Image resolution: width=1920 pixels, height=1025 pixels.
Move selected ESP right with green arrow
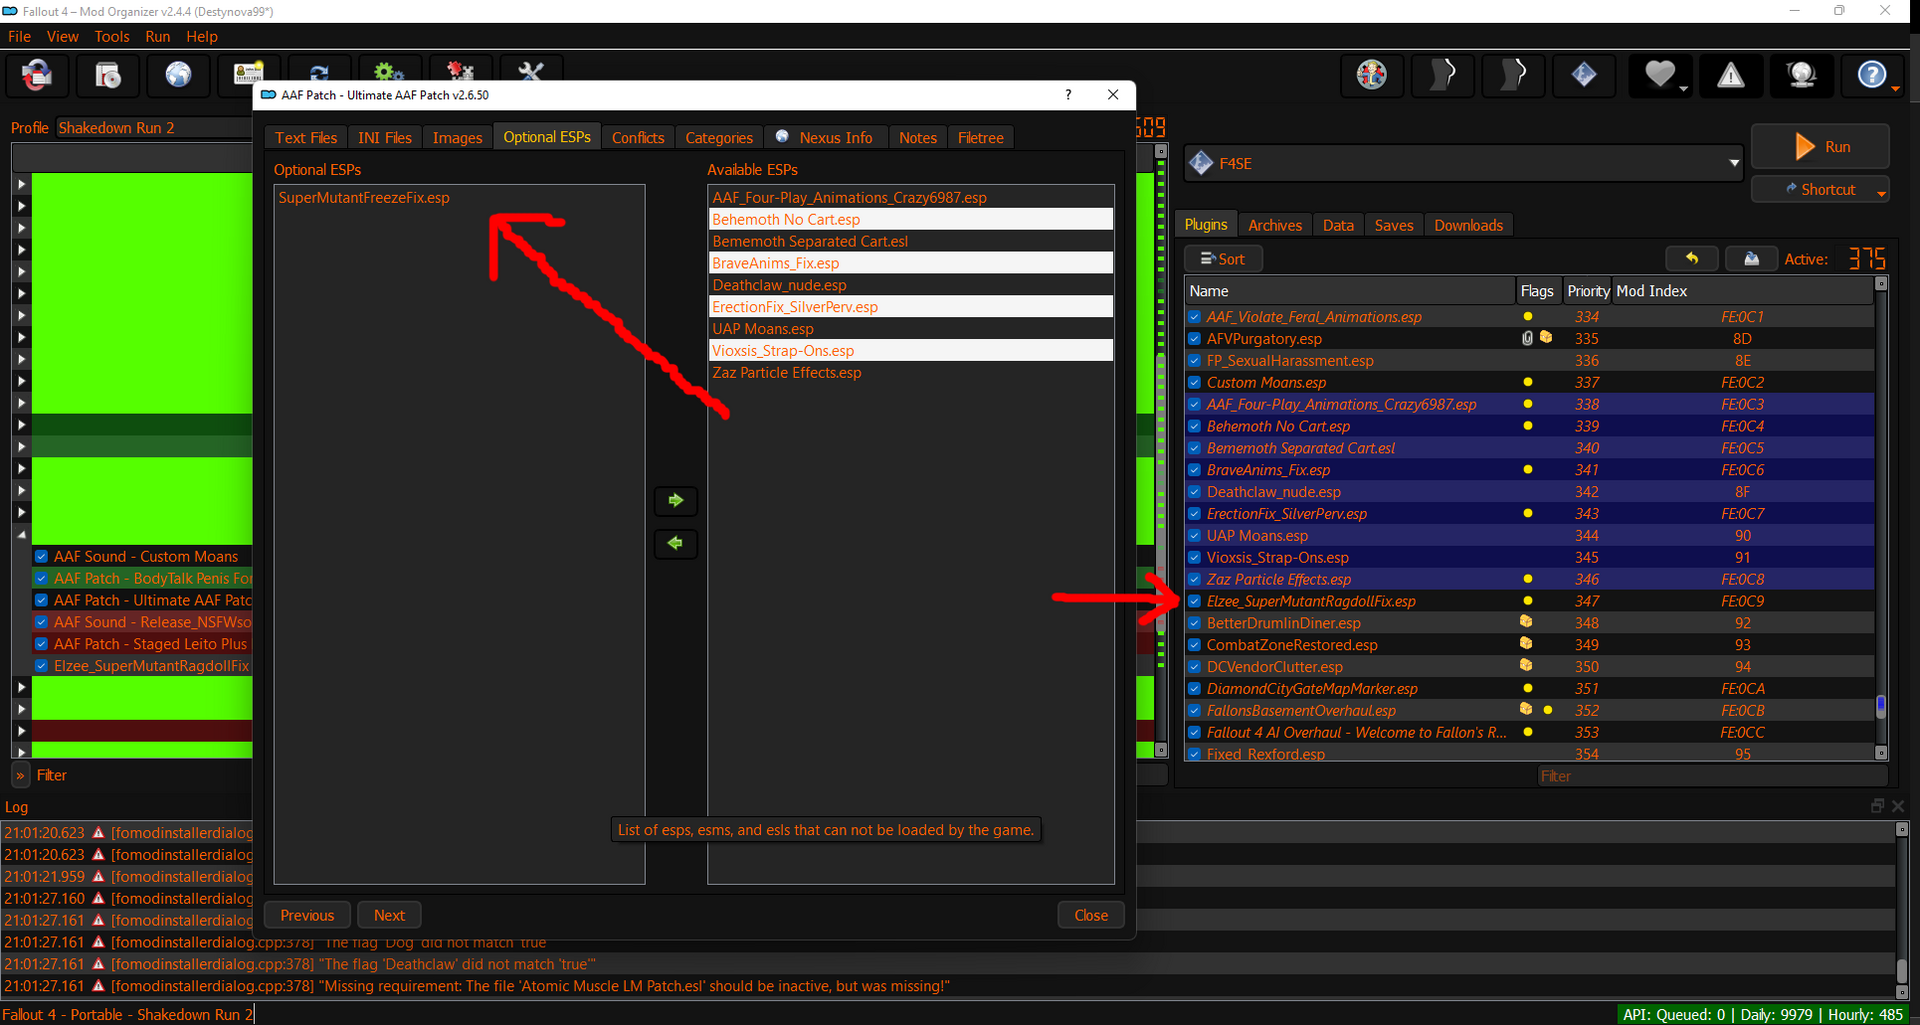point(676,500)
